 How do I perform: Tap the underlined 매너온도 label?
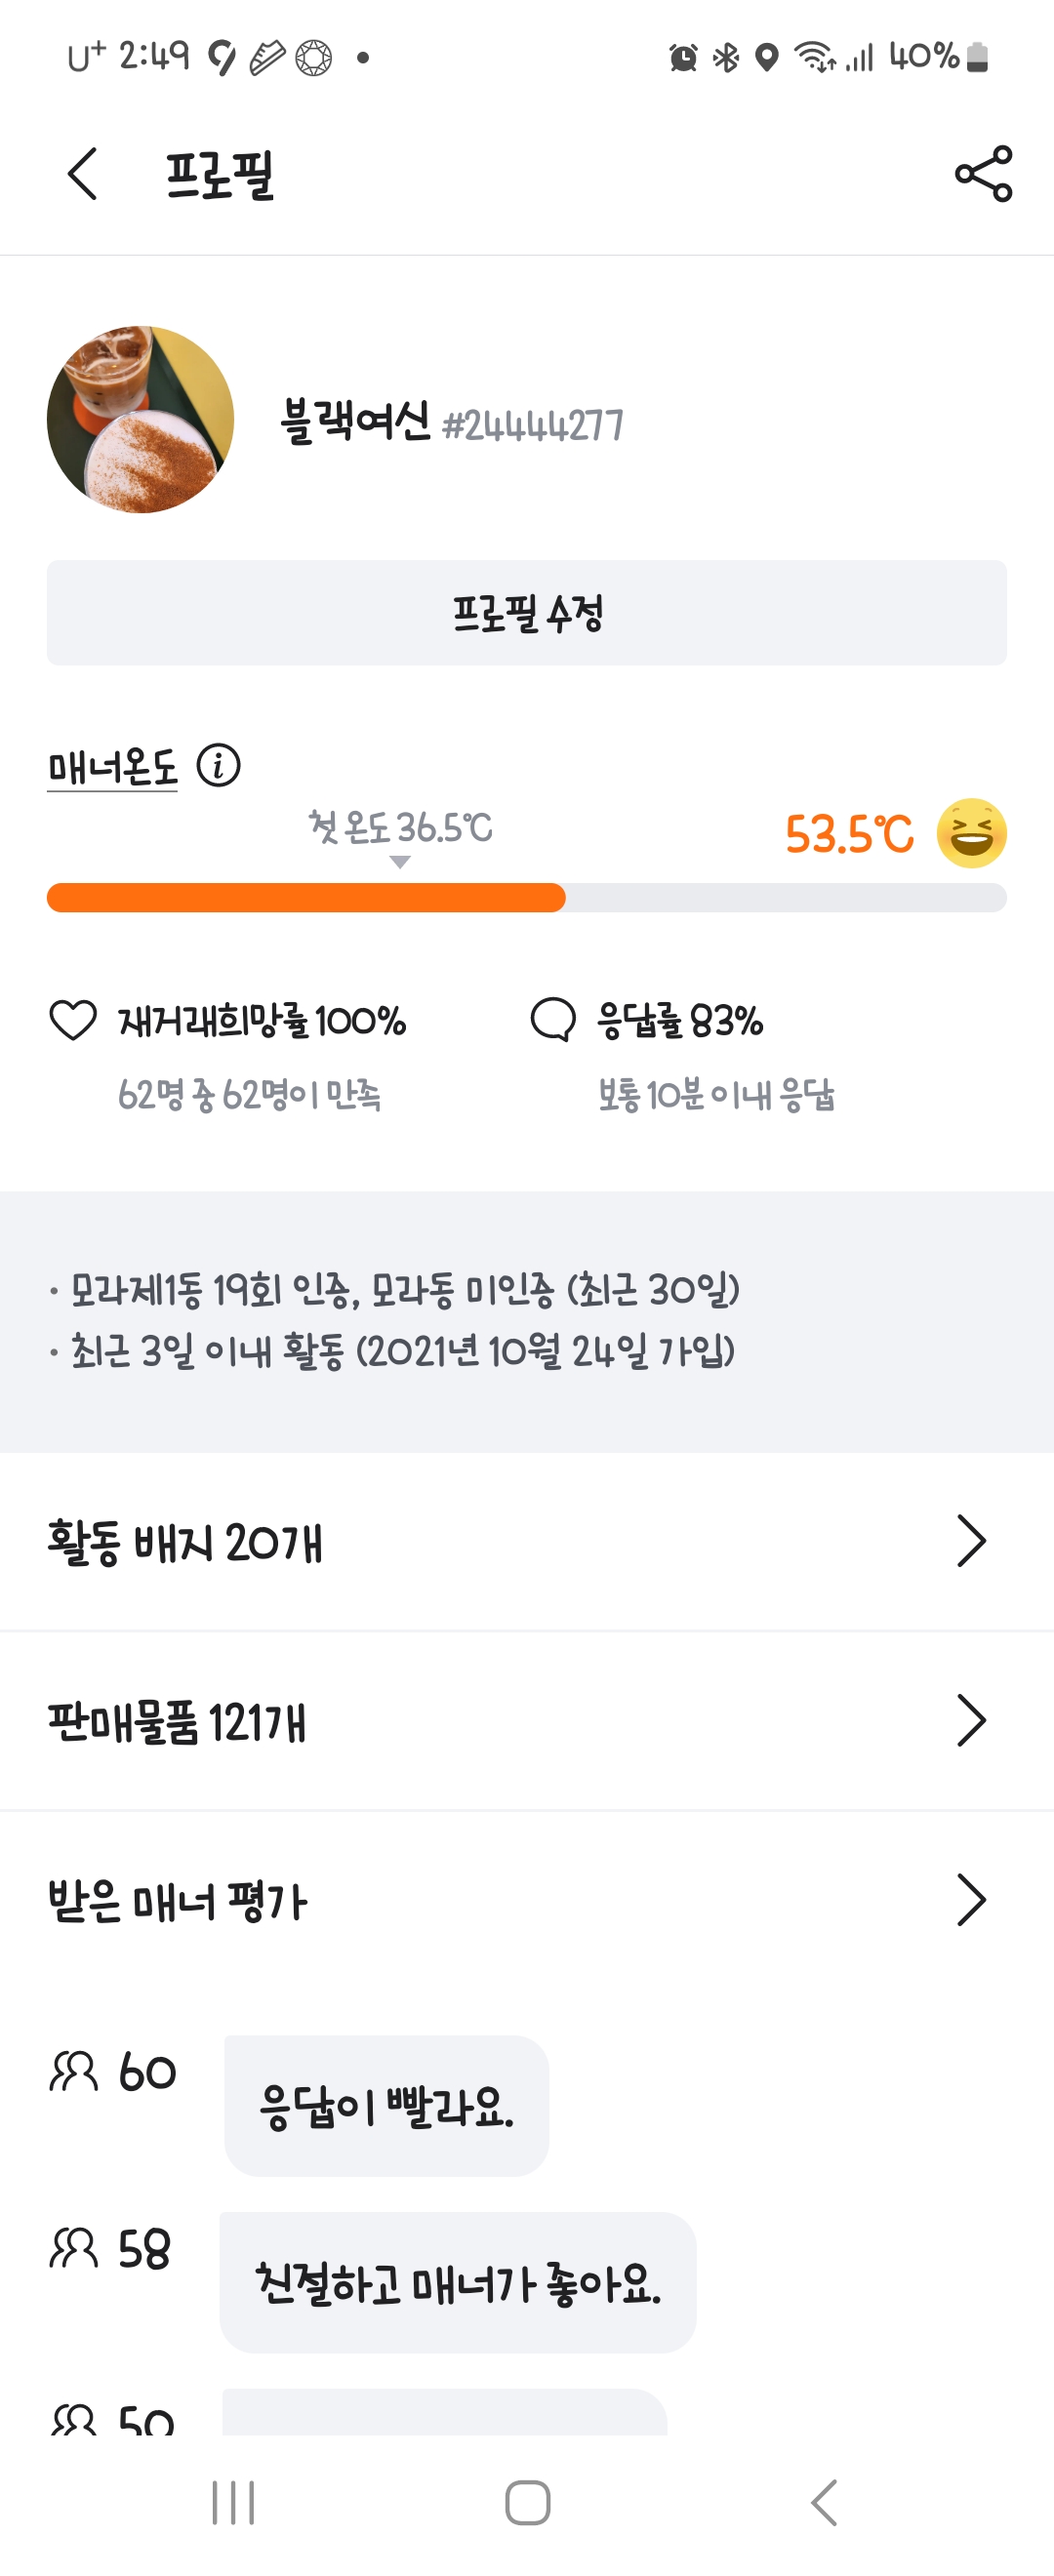[113, 768]
